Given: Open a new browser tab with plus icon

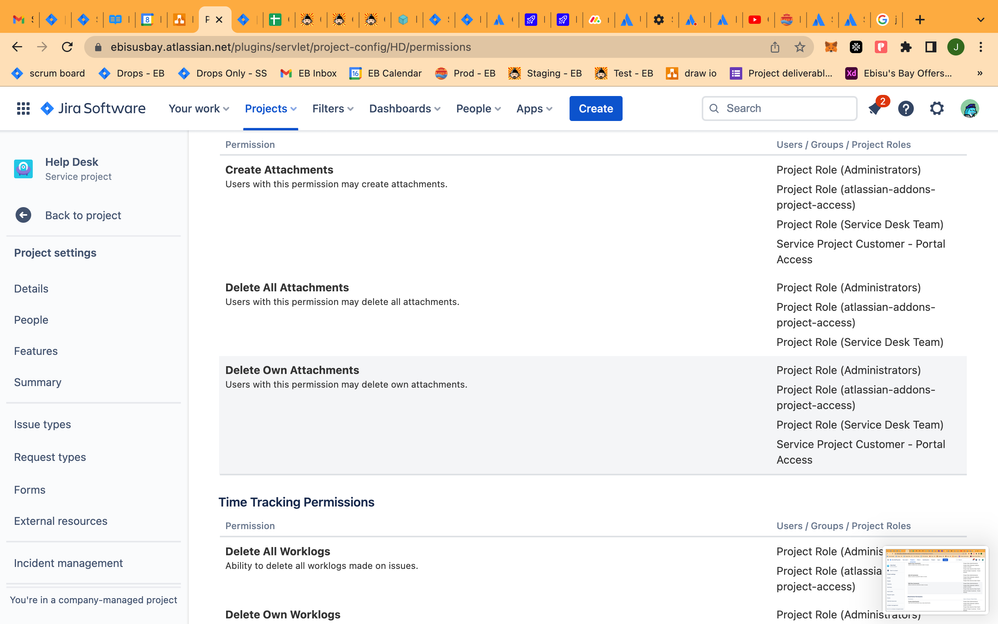Looking at the screenshot, I should [920, 20].
